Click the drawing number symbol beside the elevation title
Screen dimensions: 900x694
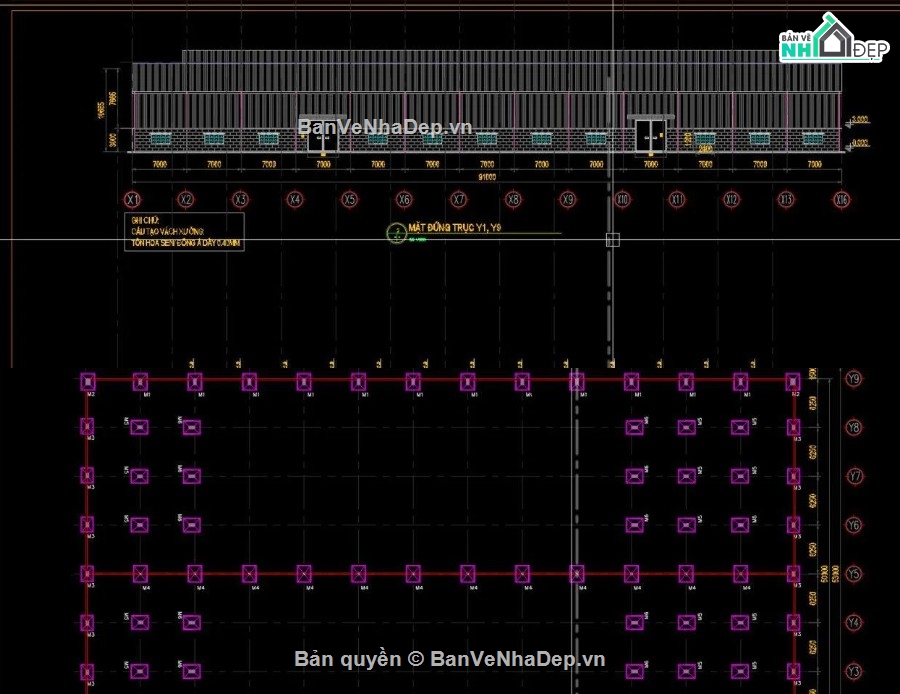click(x=396, y=233)
